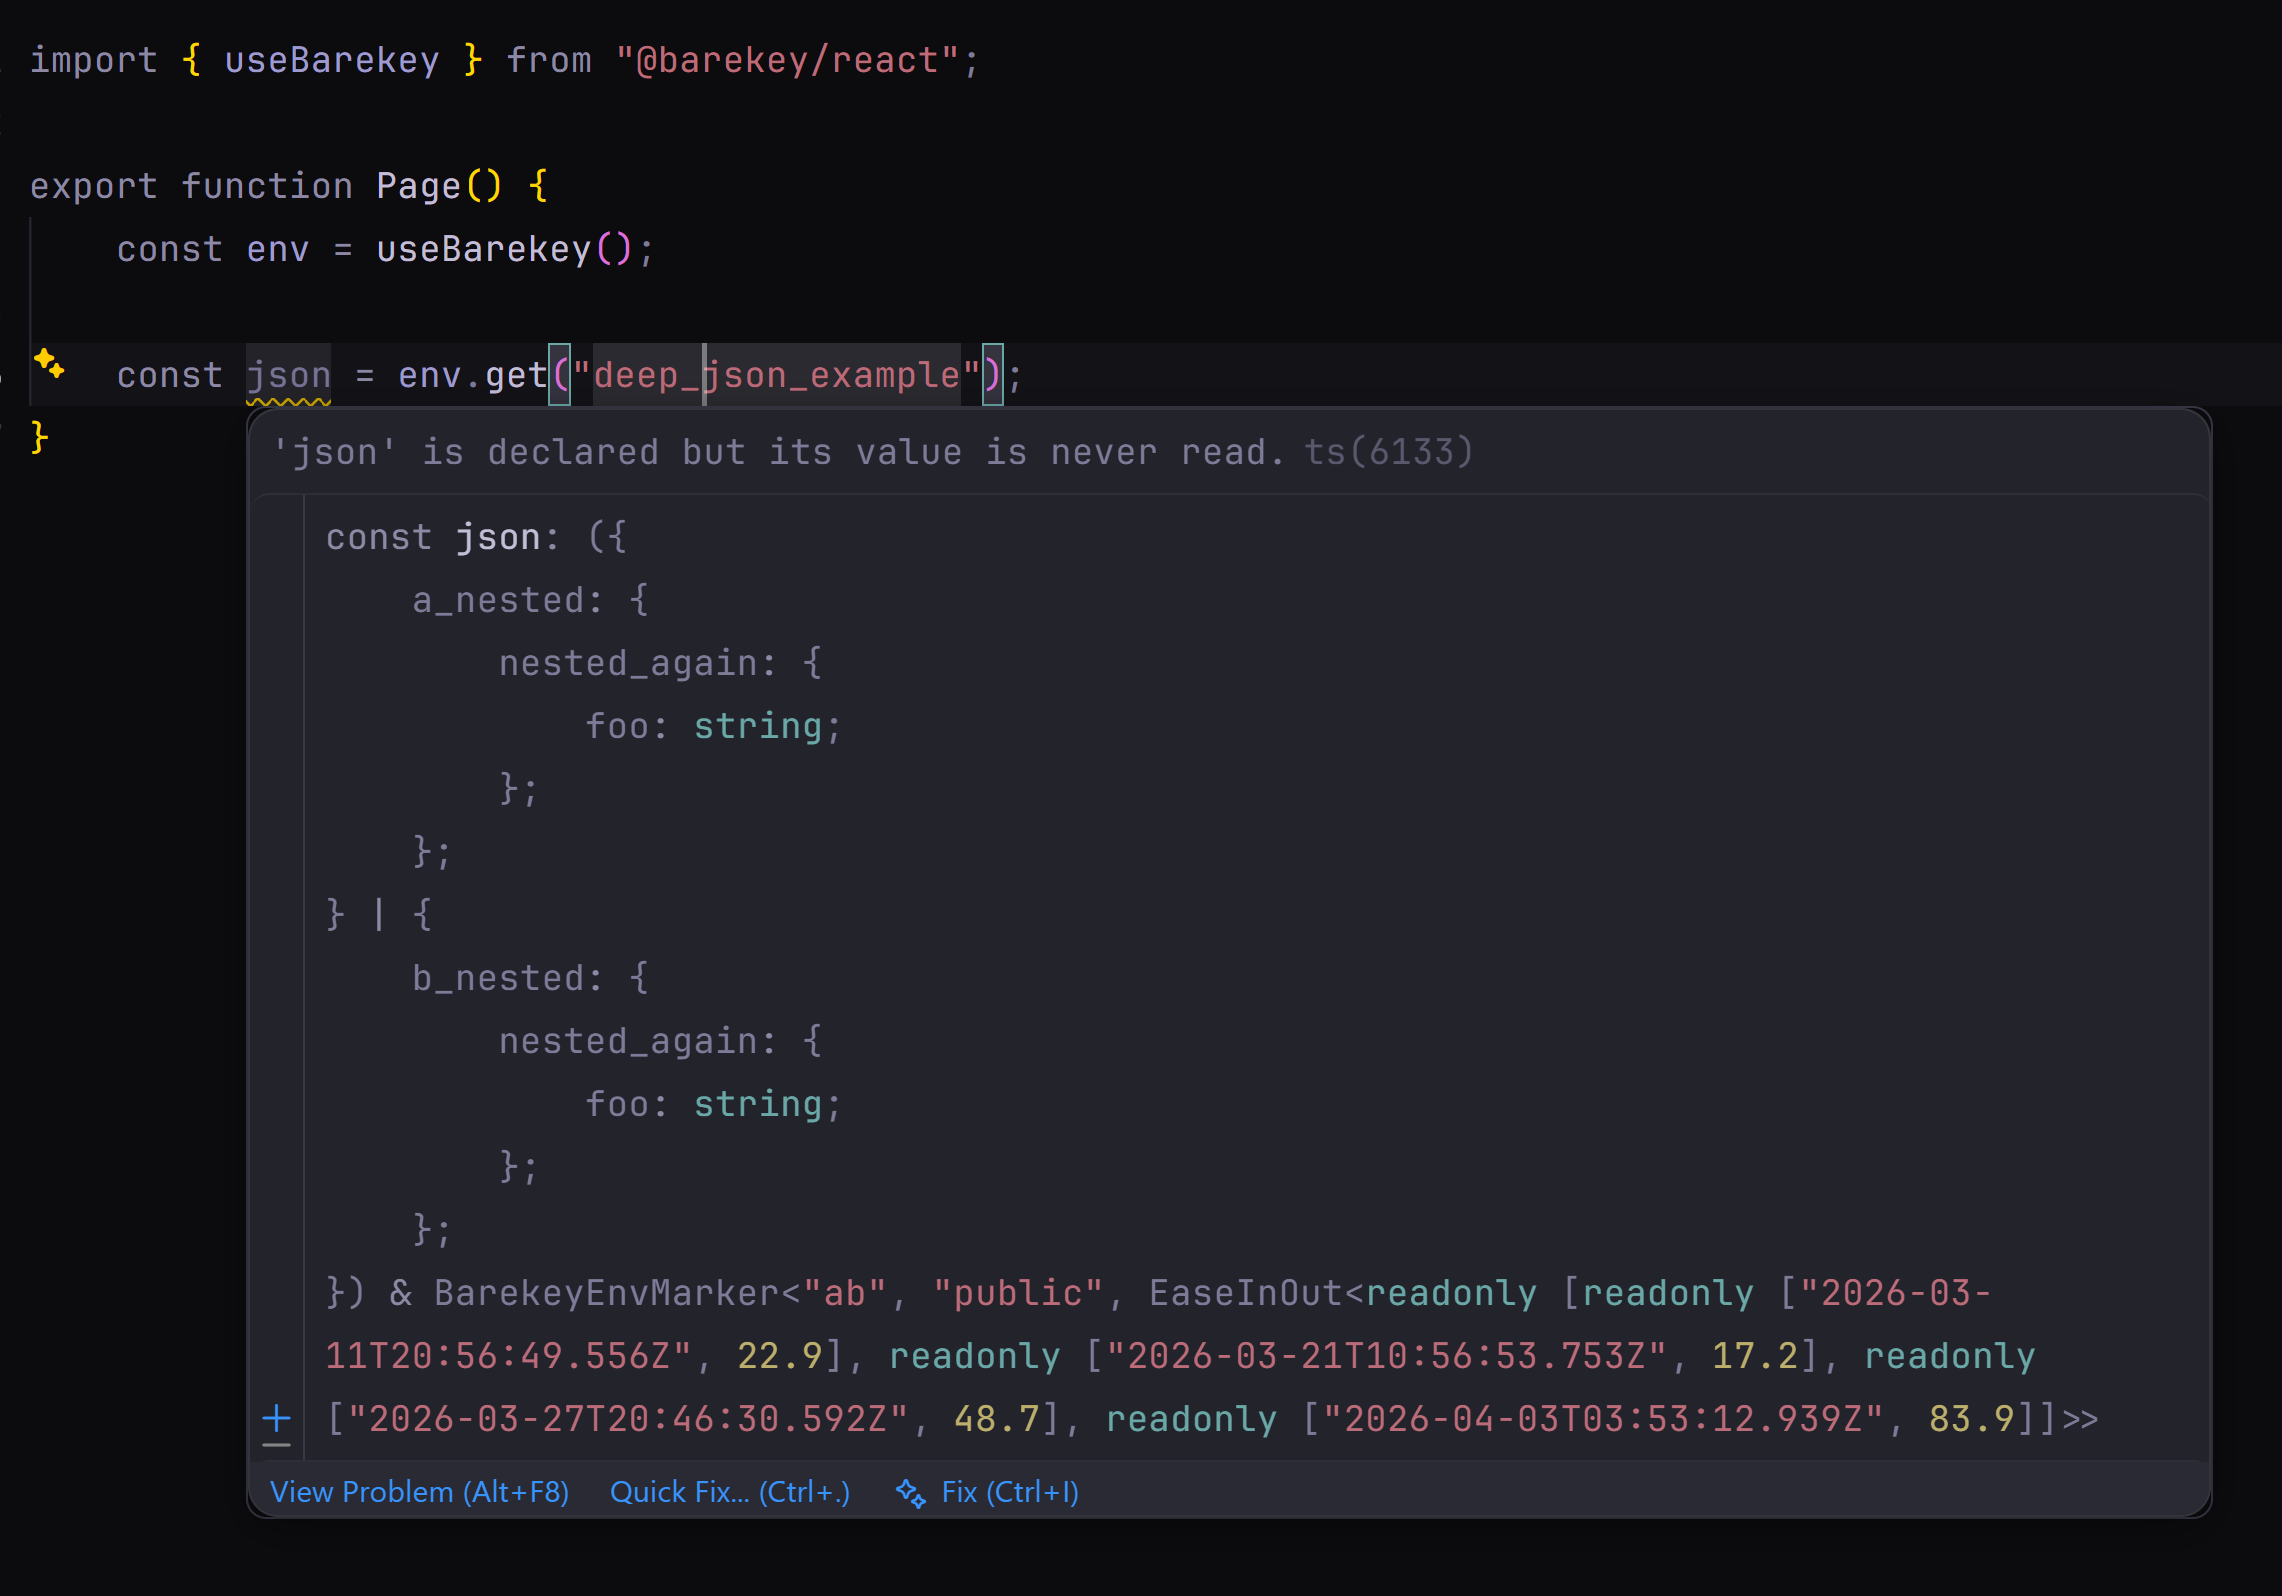Click the get method in env.get
The height and width of the screenshot is (1596, 2282).
point(515,376)
